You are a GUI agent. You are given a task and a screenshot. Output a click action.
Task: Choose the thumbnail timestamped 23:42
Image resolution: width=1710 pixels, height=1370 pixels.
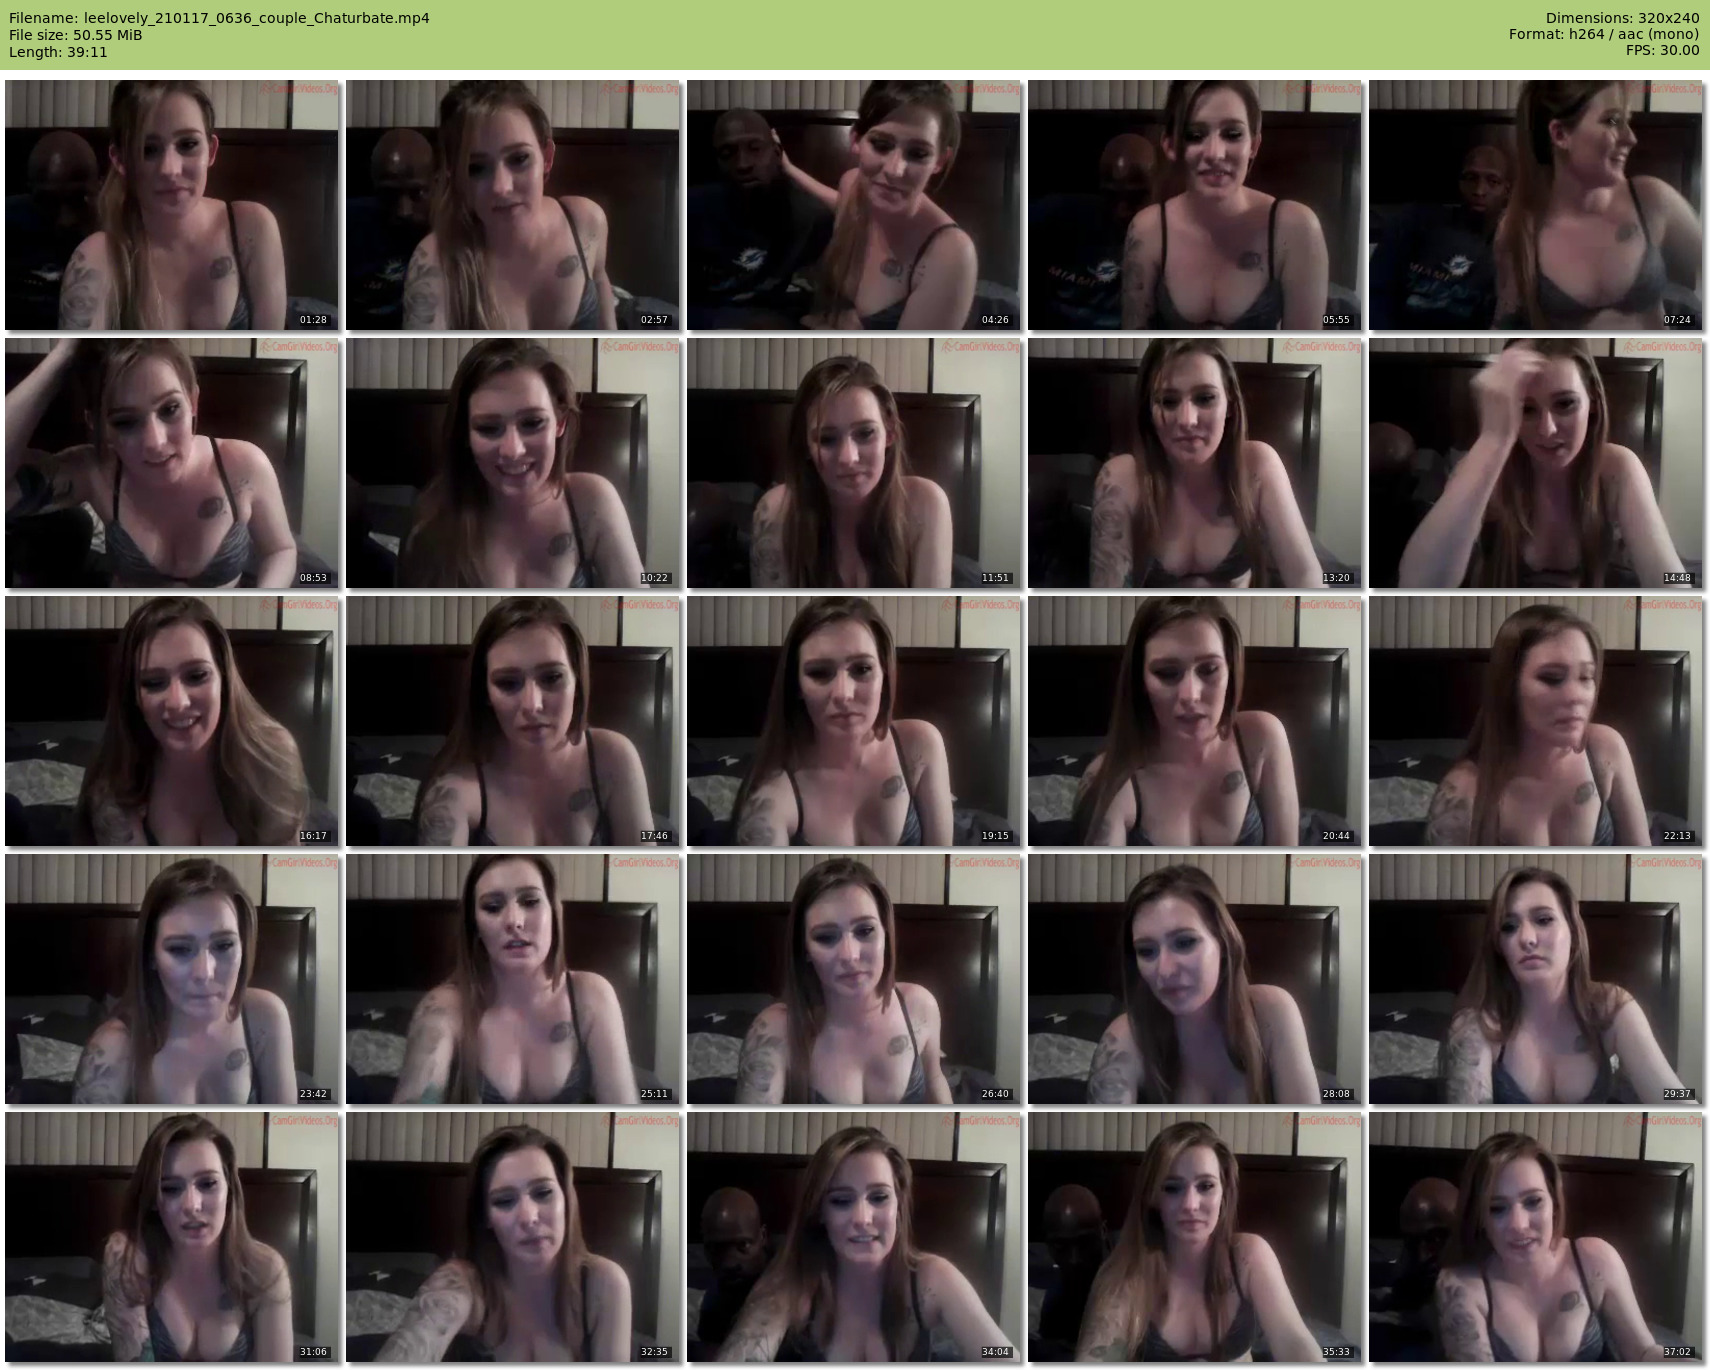coord(172,979)
